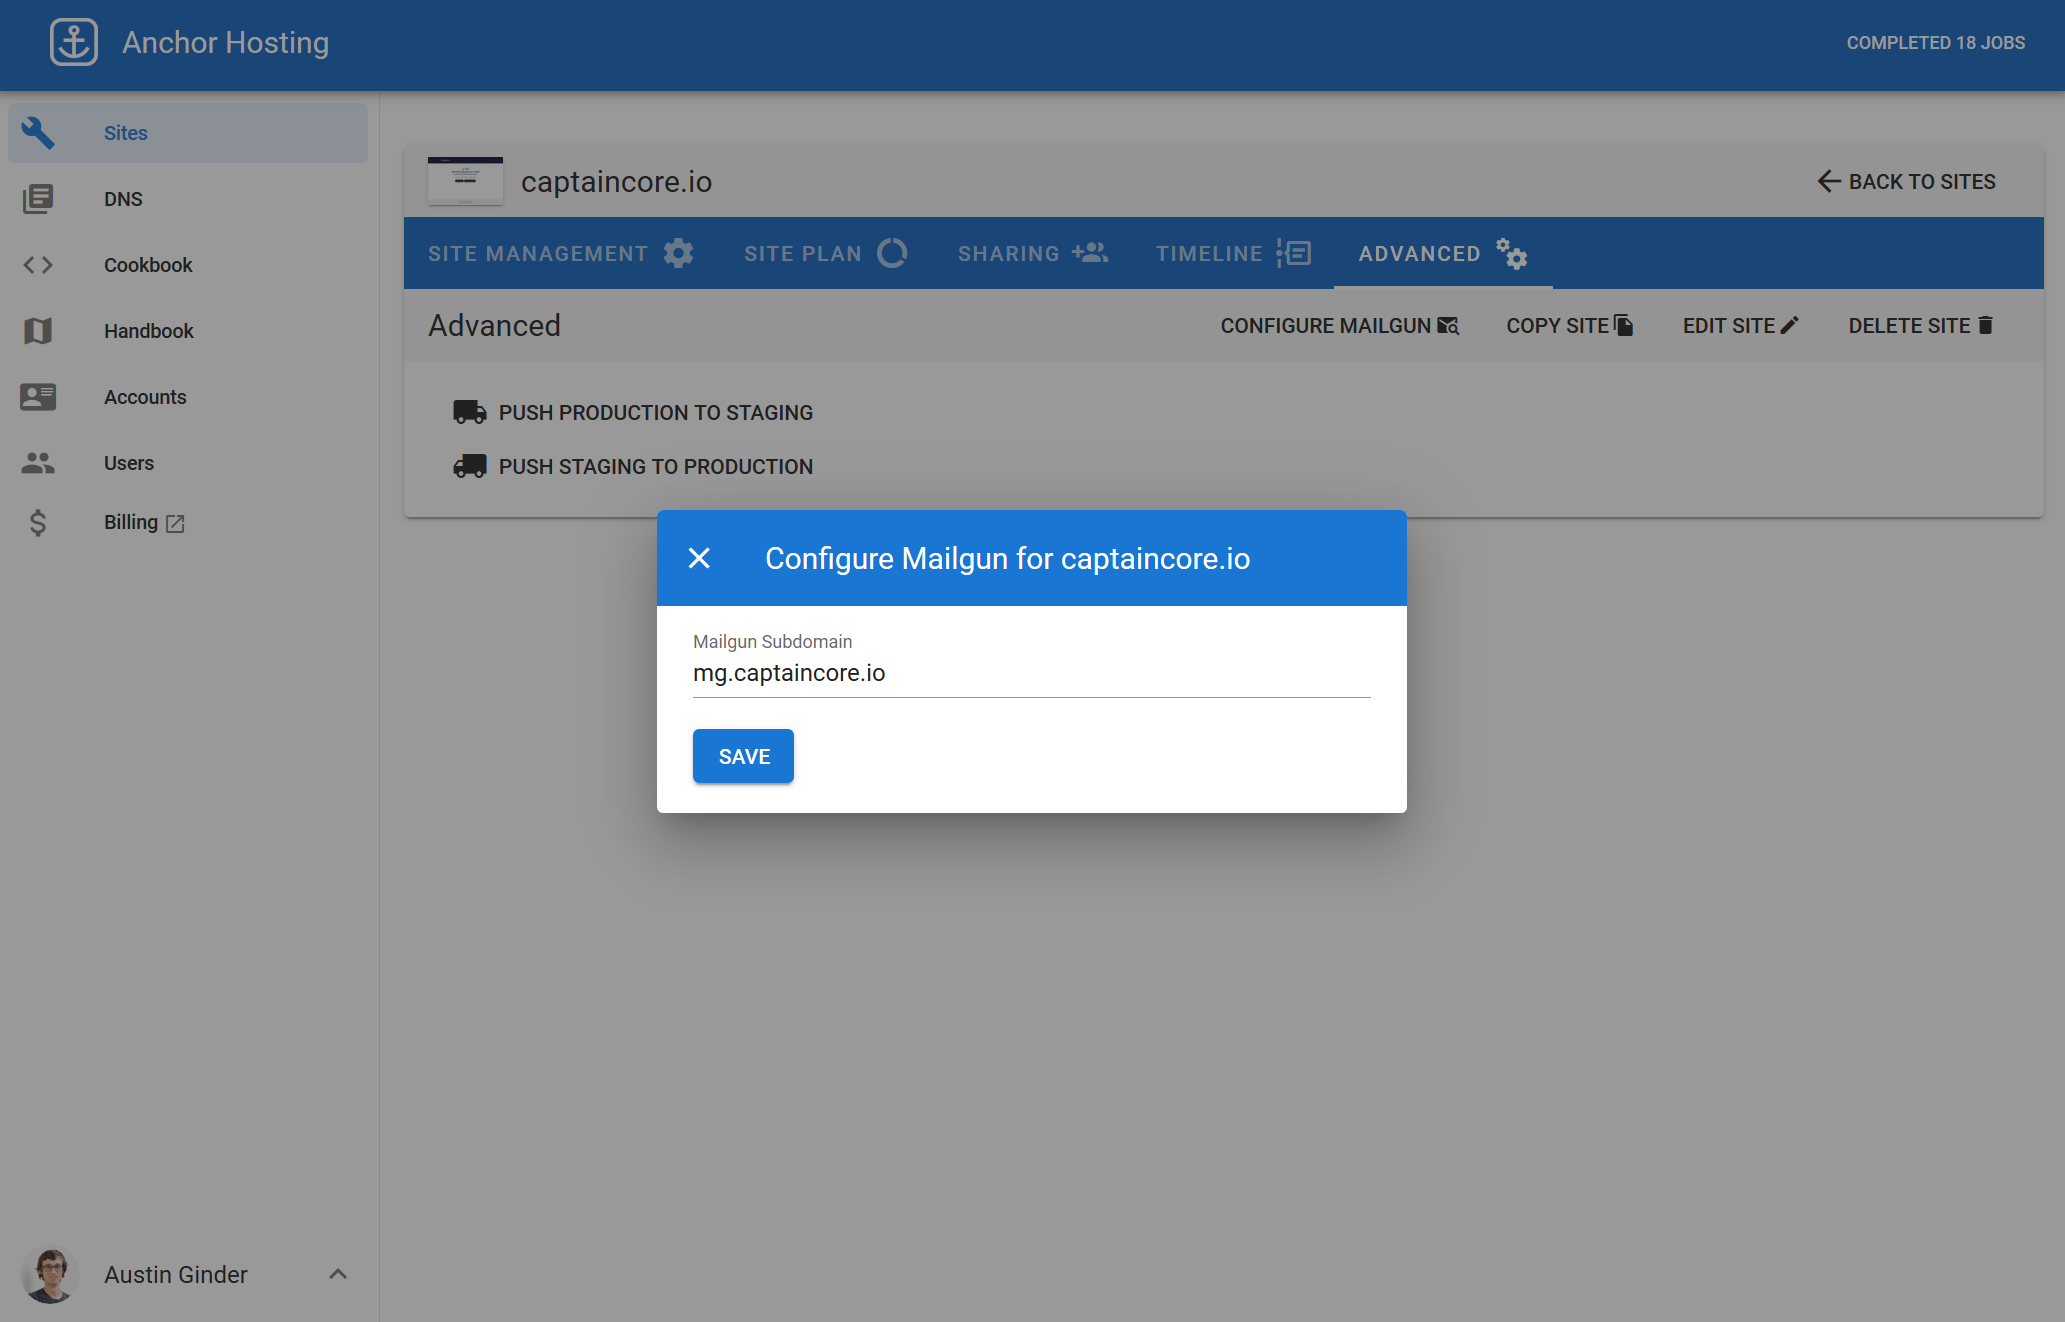Open Sites via the wrench icon
Screen dimensions: 2065x1322
click(x=38, y=133)
